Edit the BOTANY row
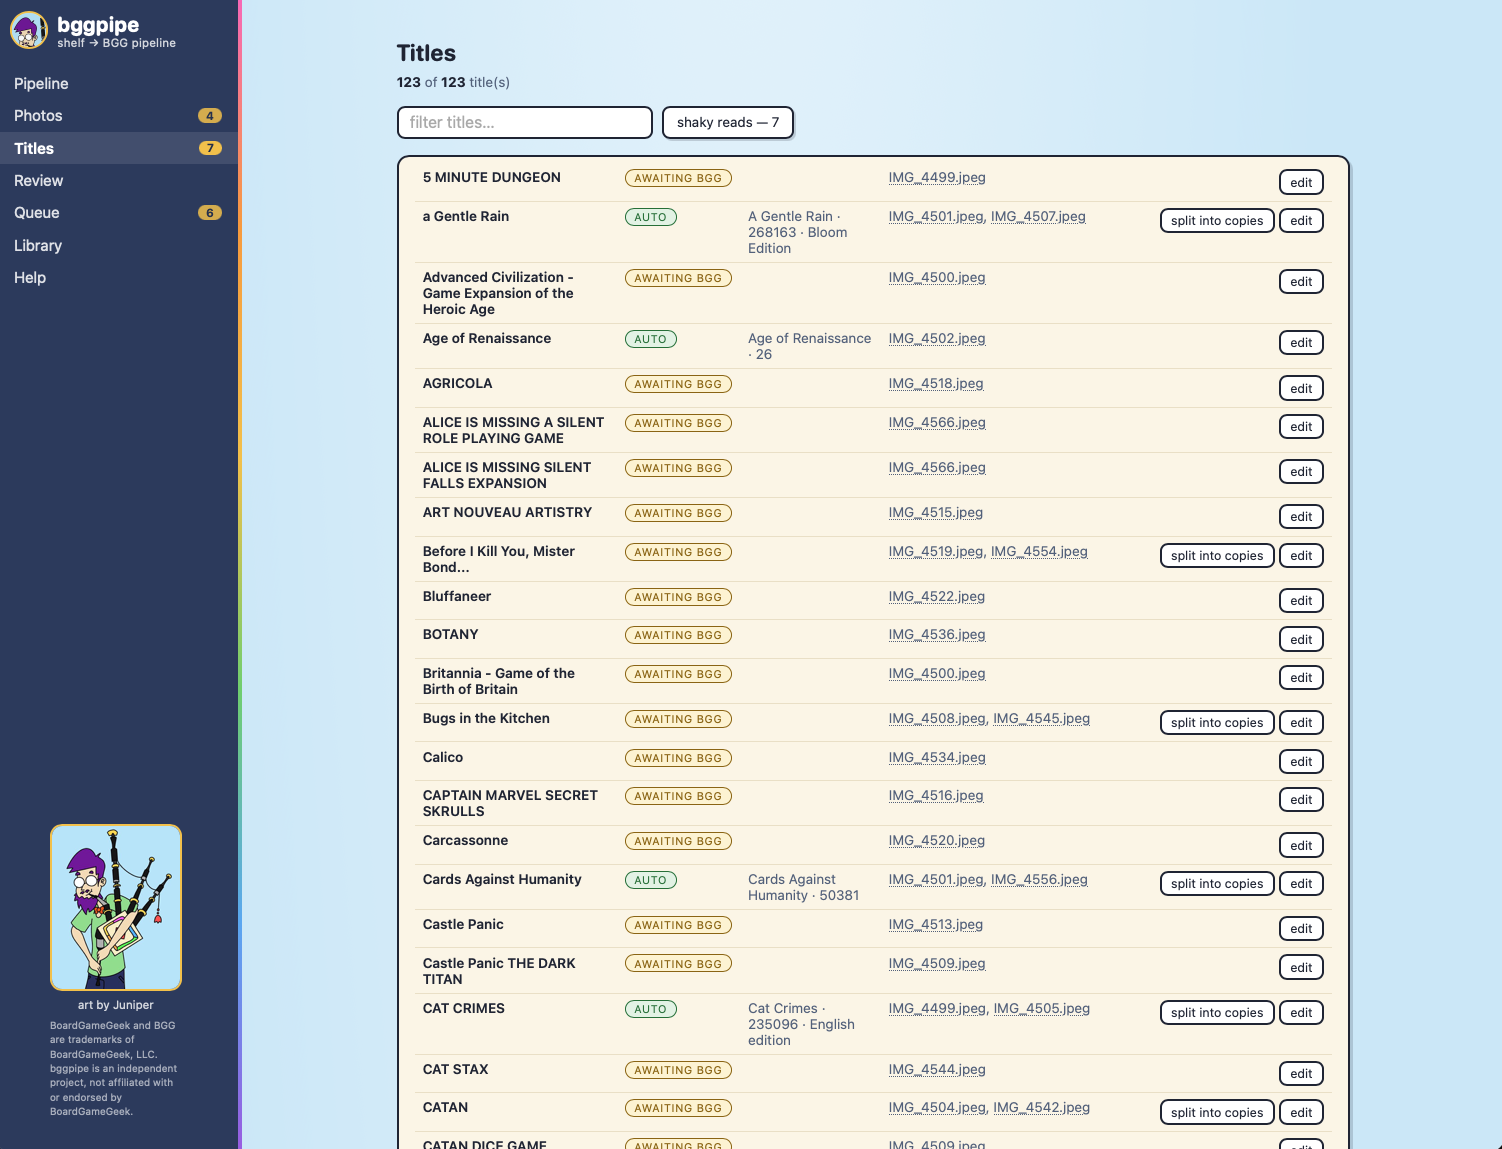1502x1149 pixels. pos(1301,639)
